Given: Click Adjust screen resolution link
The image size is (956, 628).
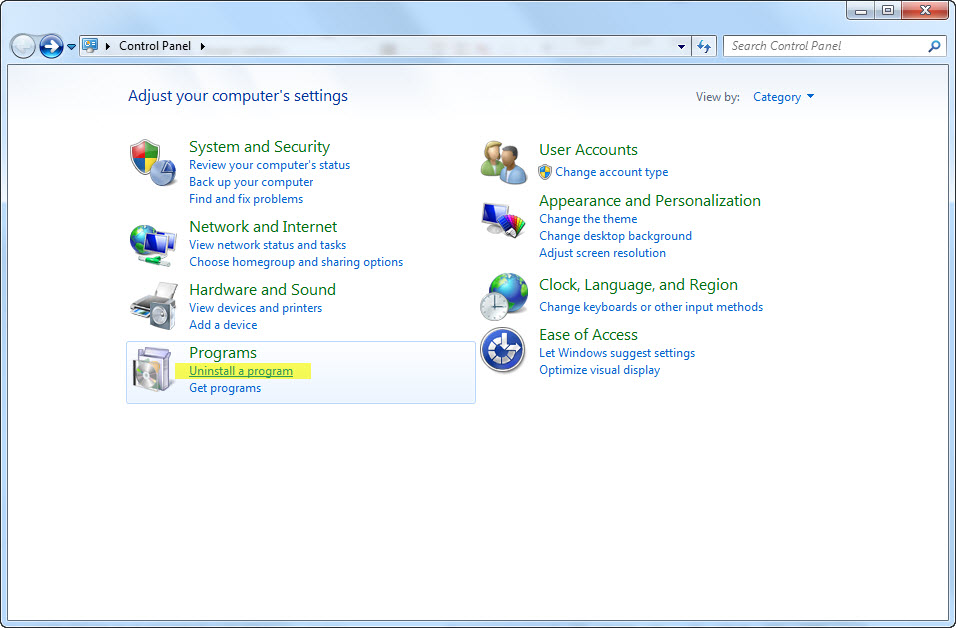Looking at the screenshot, I should click(x=602, y=253).
